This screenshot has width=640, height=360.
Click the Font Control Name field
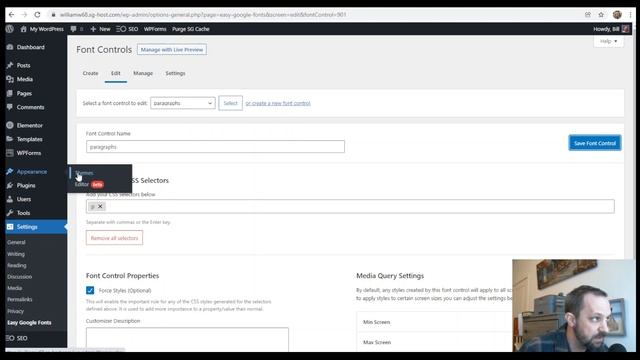click(x=215, y=147)
